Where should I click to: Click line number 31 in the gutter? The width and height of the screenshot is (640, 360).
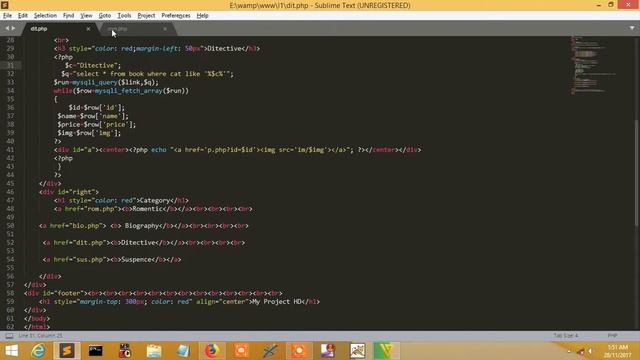(10, 65)
